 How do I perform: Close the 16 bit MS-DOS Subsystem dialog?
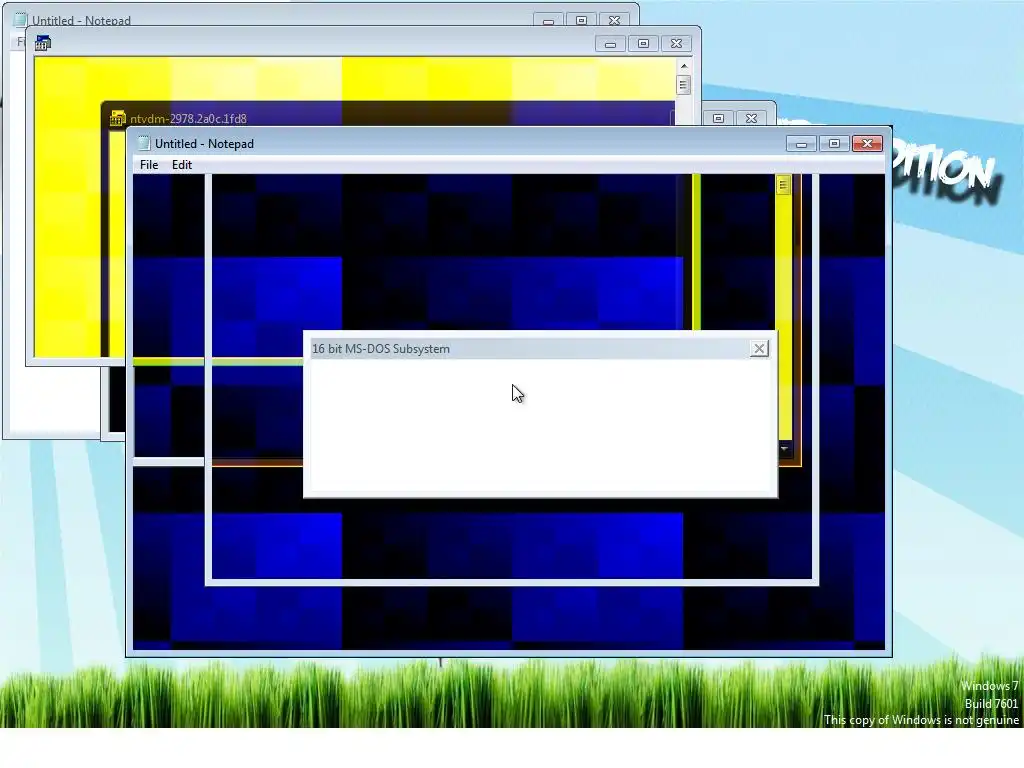[x=759, y=349]
